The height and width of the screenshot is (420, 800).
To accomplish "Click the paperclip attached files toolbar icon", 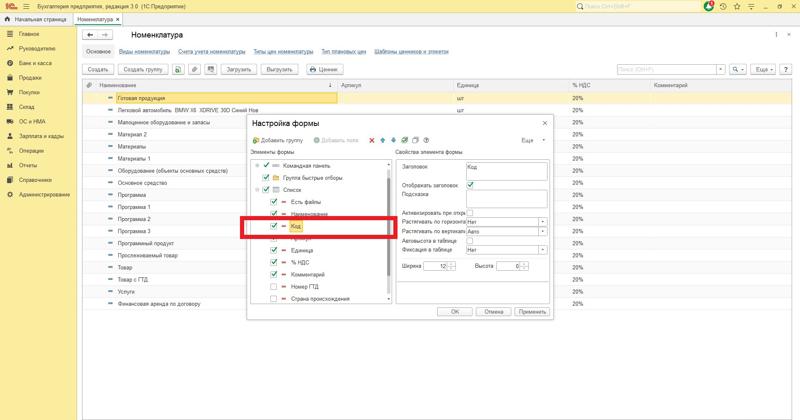I will coord(194,69).
